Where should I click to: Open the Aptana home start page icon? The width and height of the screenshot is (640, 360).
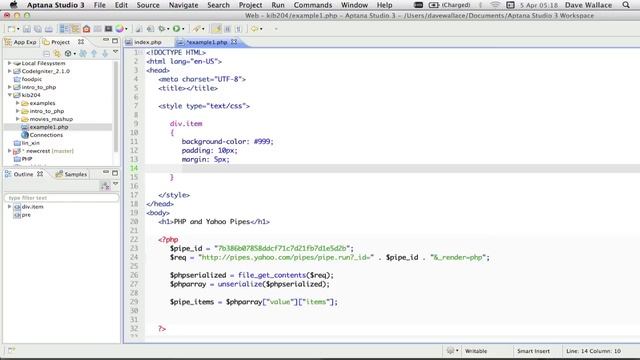pos(87,29)
